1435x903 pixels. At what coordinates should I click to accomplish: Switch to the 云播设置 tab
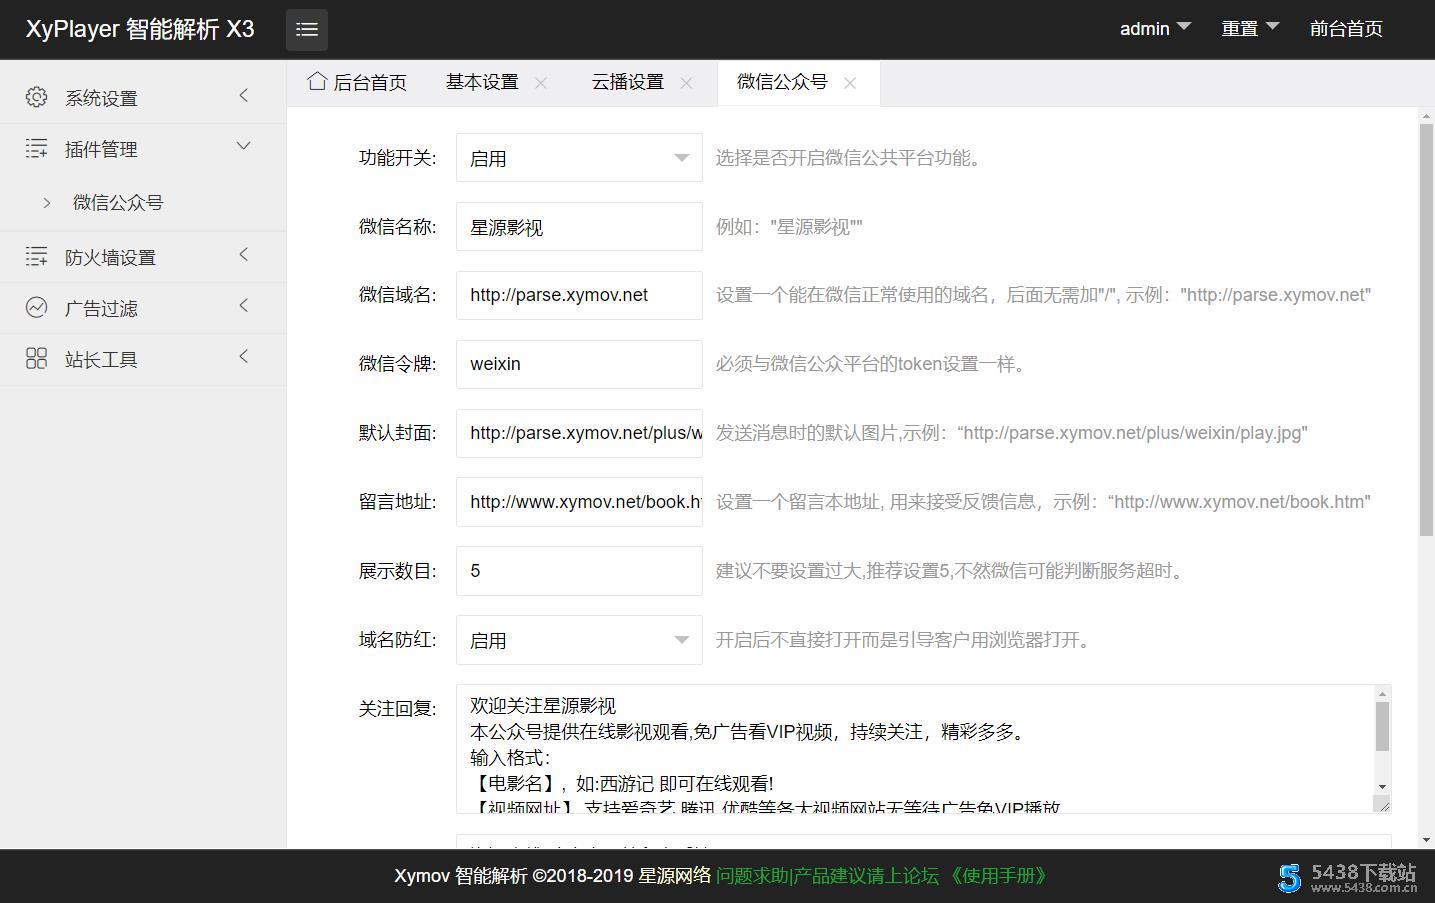[x=627, y=82]
